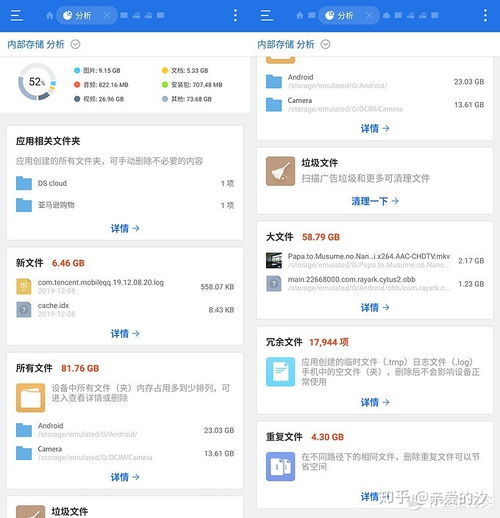
Task: Open 详情 under 大文件 section
Action: 375,307
